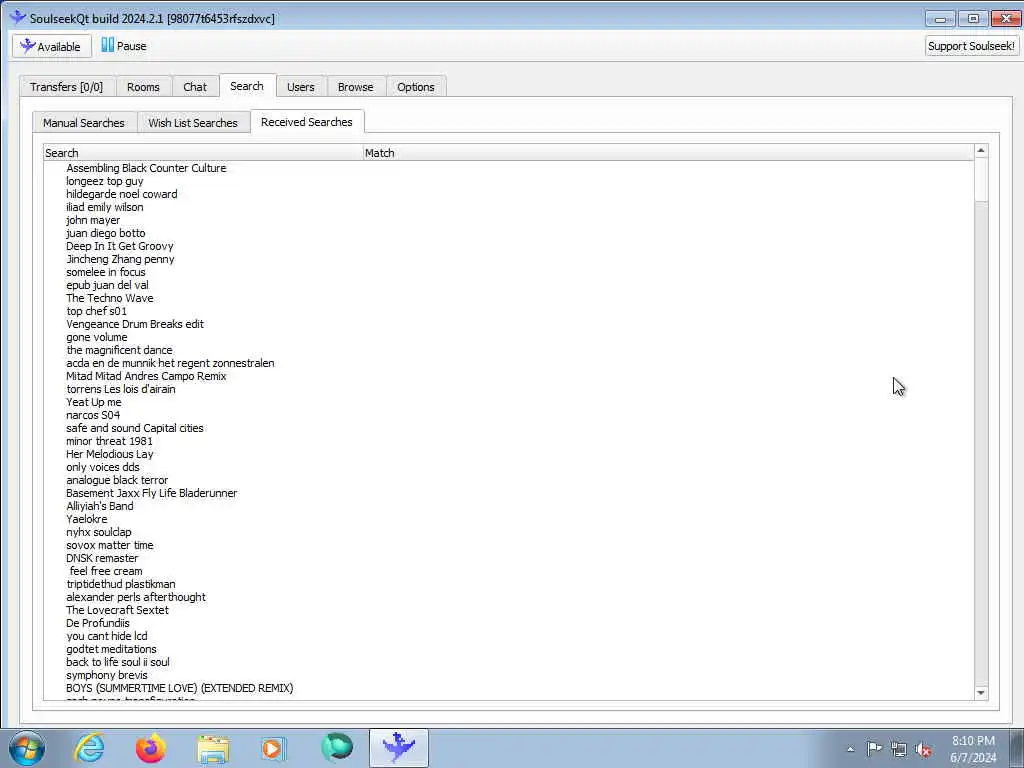Show hidden tray icons arrow
This screenshot has height=768, width=1024.
coord(850,749)
